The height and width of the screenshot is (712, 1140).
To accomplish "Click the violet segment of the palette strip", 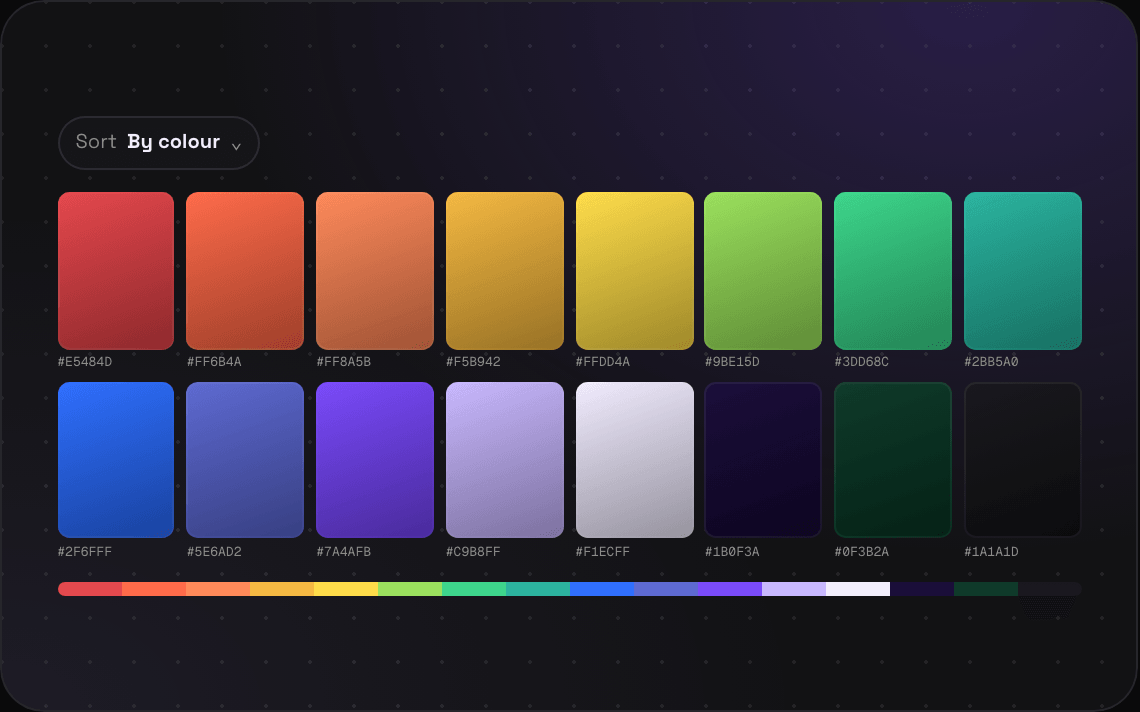I will click(730, 589).
